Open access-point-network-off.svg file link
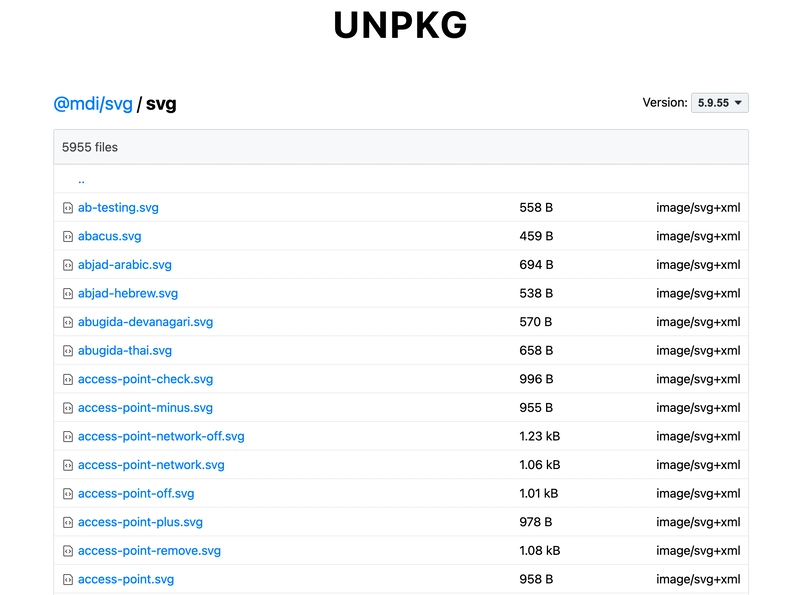800x595 pixels. (161, 436)
